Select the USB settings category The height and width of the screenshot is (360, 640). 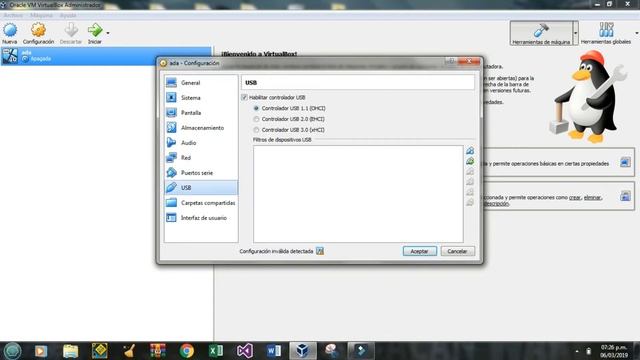point(201,187)
